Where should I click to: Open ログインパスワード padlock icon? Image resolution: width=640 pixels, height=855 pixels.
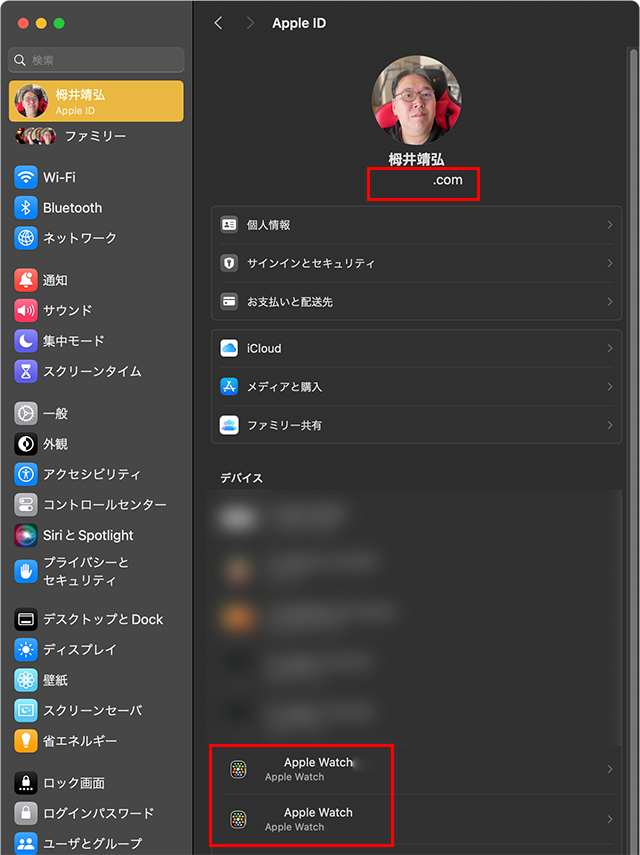(x=26, y=814)
